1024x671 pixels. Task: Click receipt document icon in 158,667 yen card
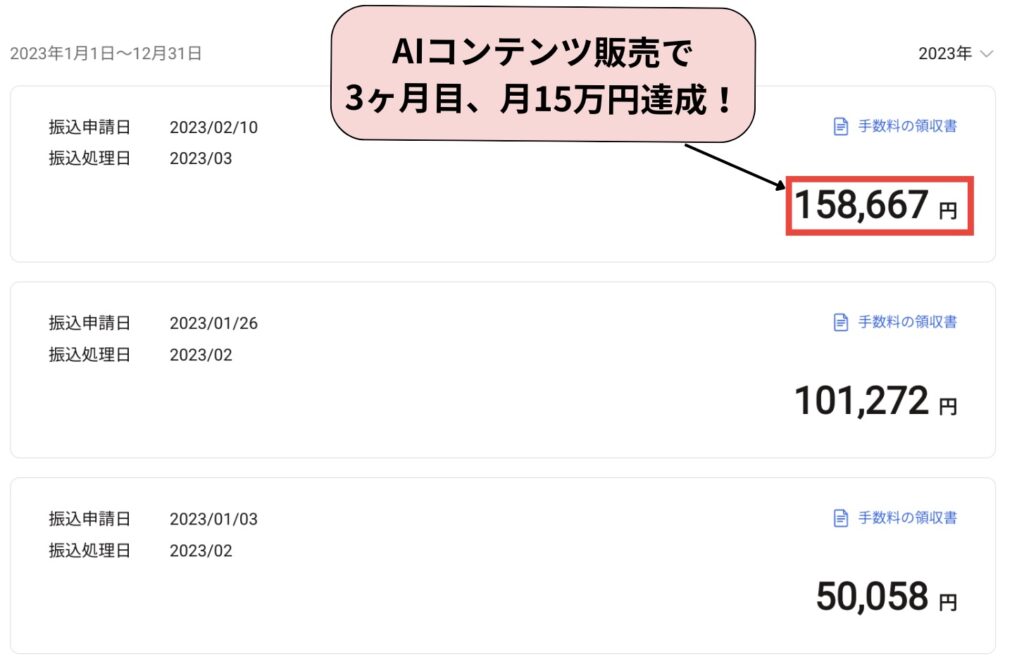(841, 126)
